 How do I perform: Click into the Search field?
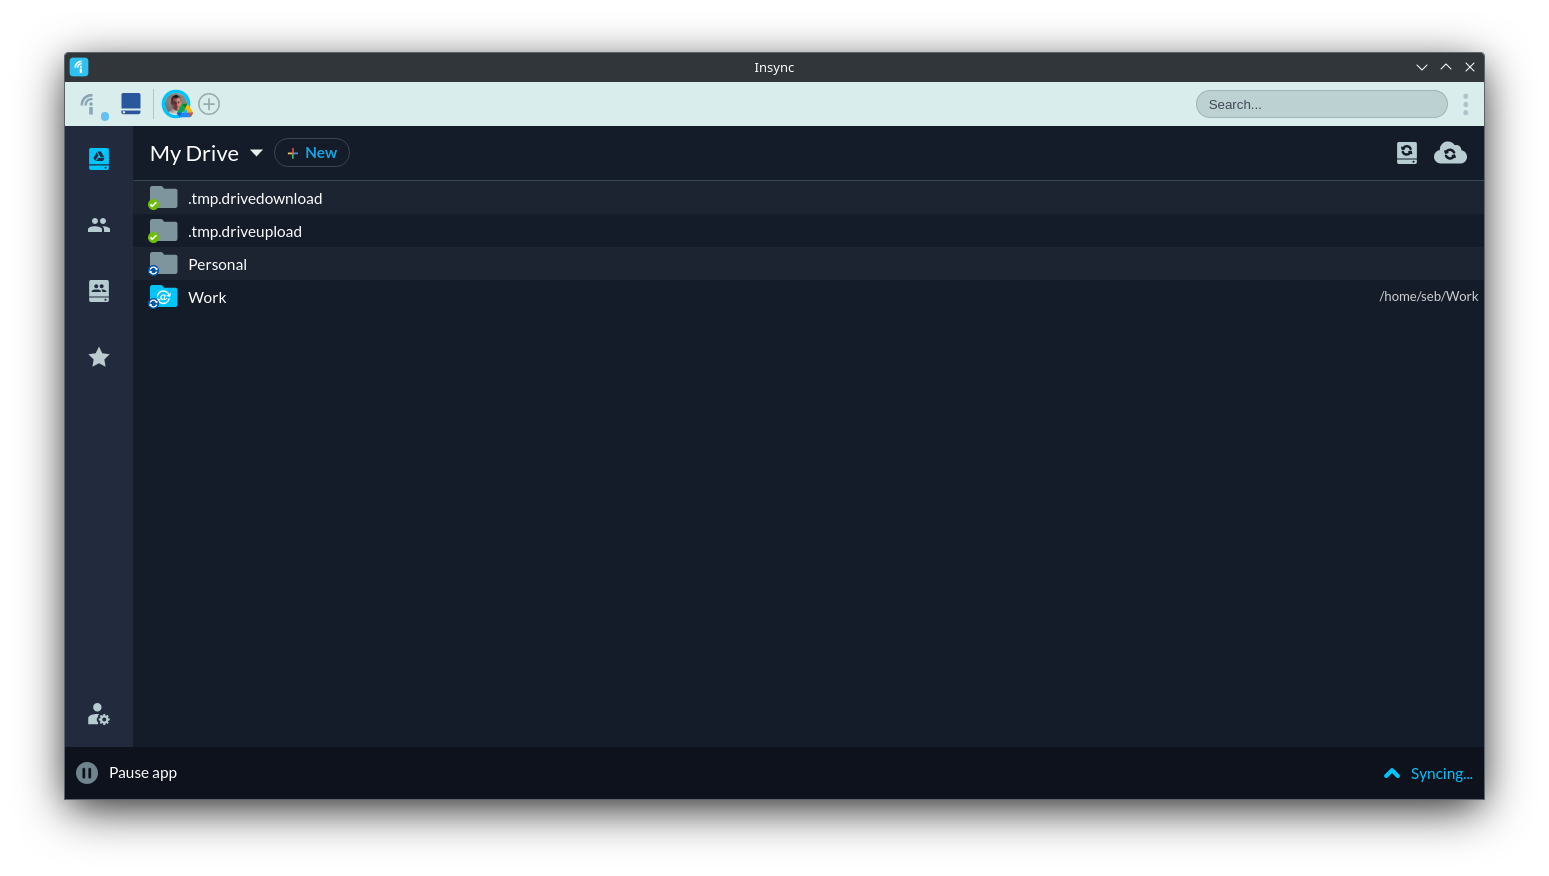[x=1320, y=104]
